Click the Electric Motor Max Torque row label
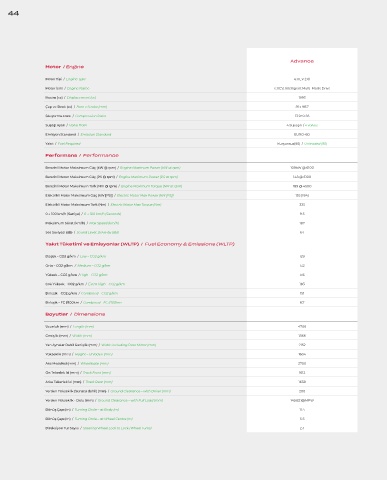Viewport: 387px width, 480px height. (x=103, y=204)
